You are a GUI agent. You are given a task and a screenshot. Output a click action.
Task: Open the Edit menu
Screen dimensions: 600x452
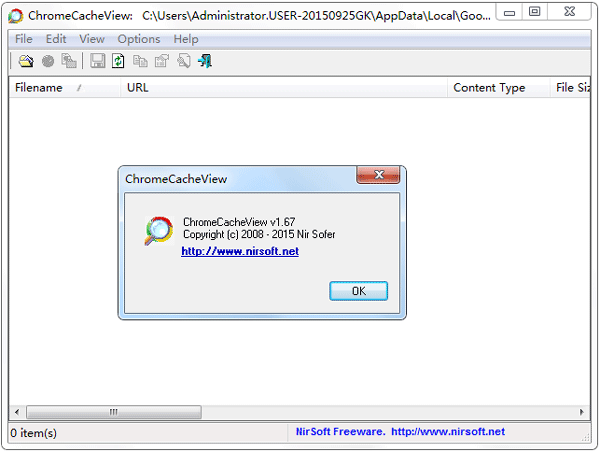pyautogui.click(x=56, y=39)
